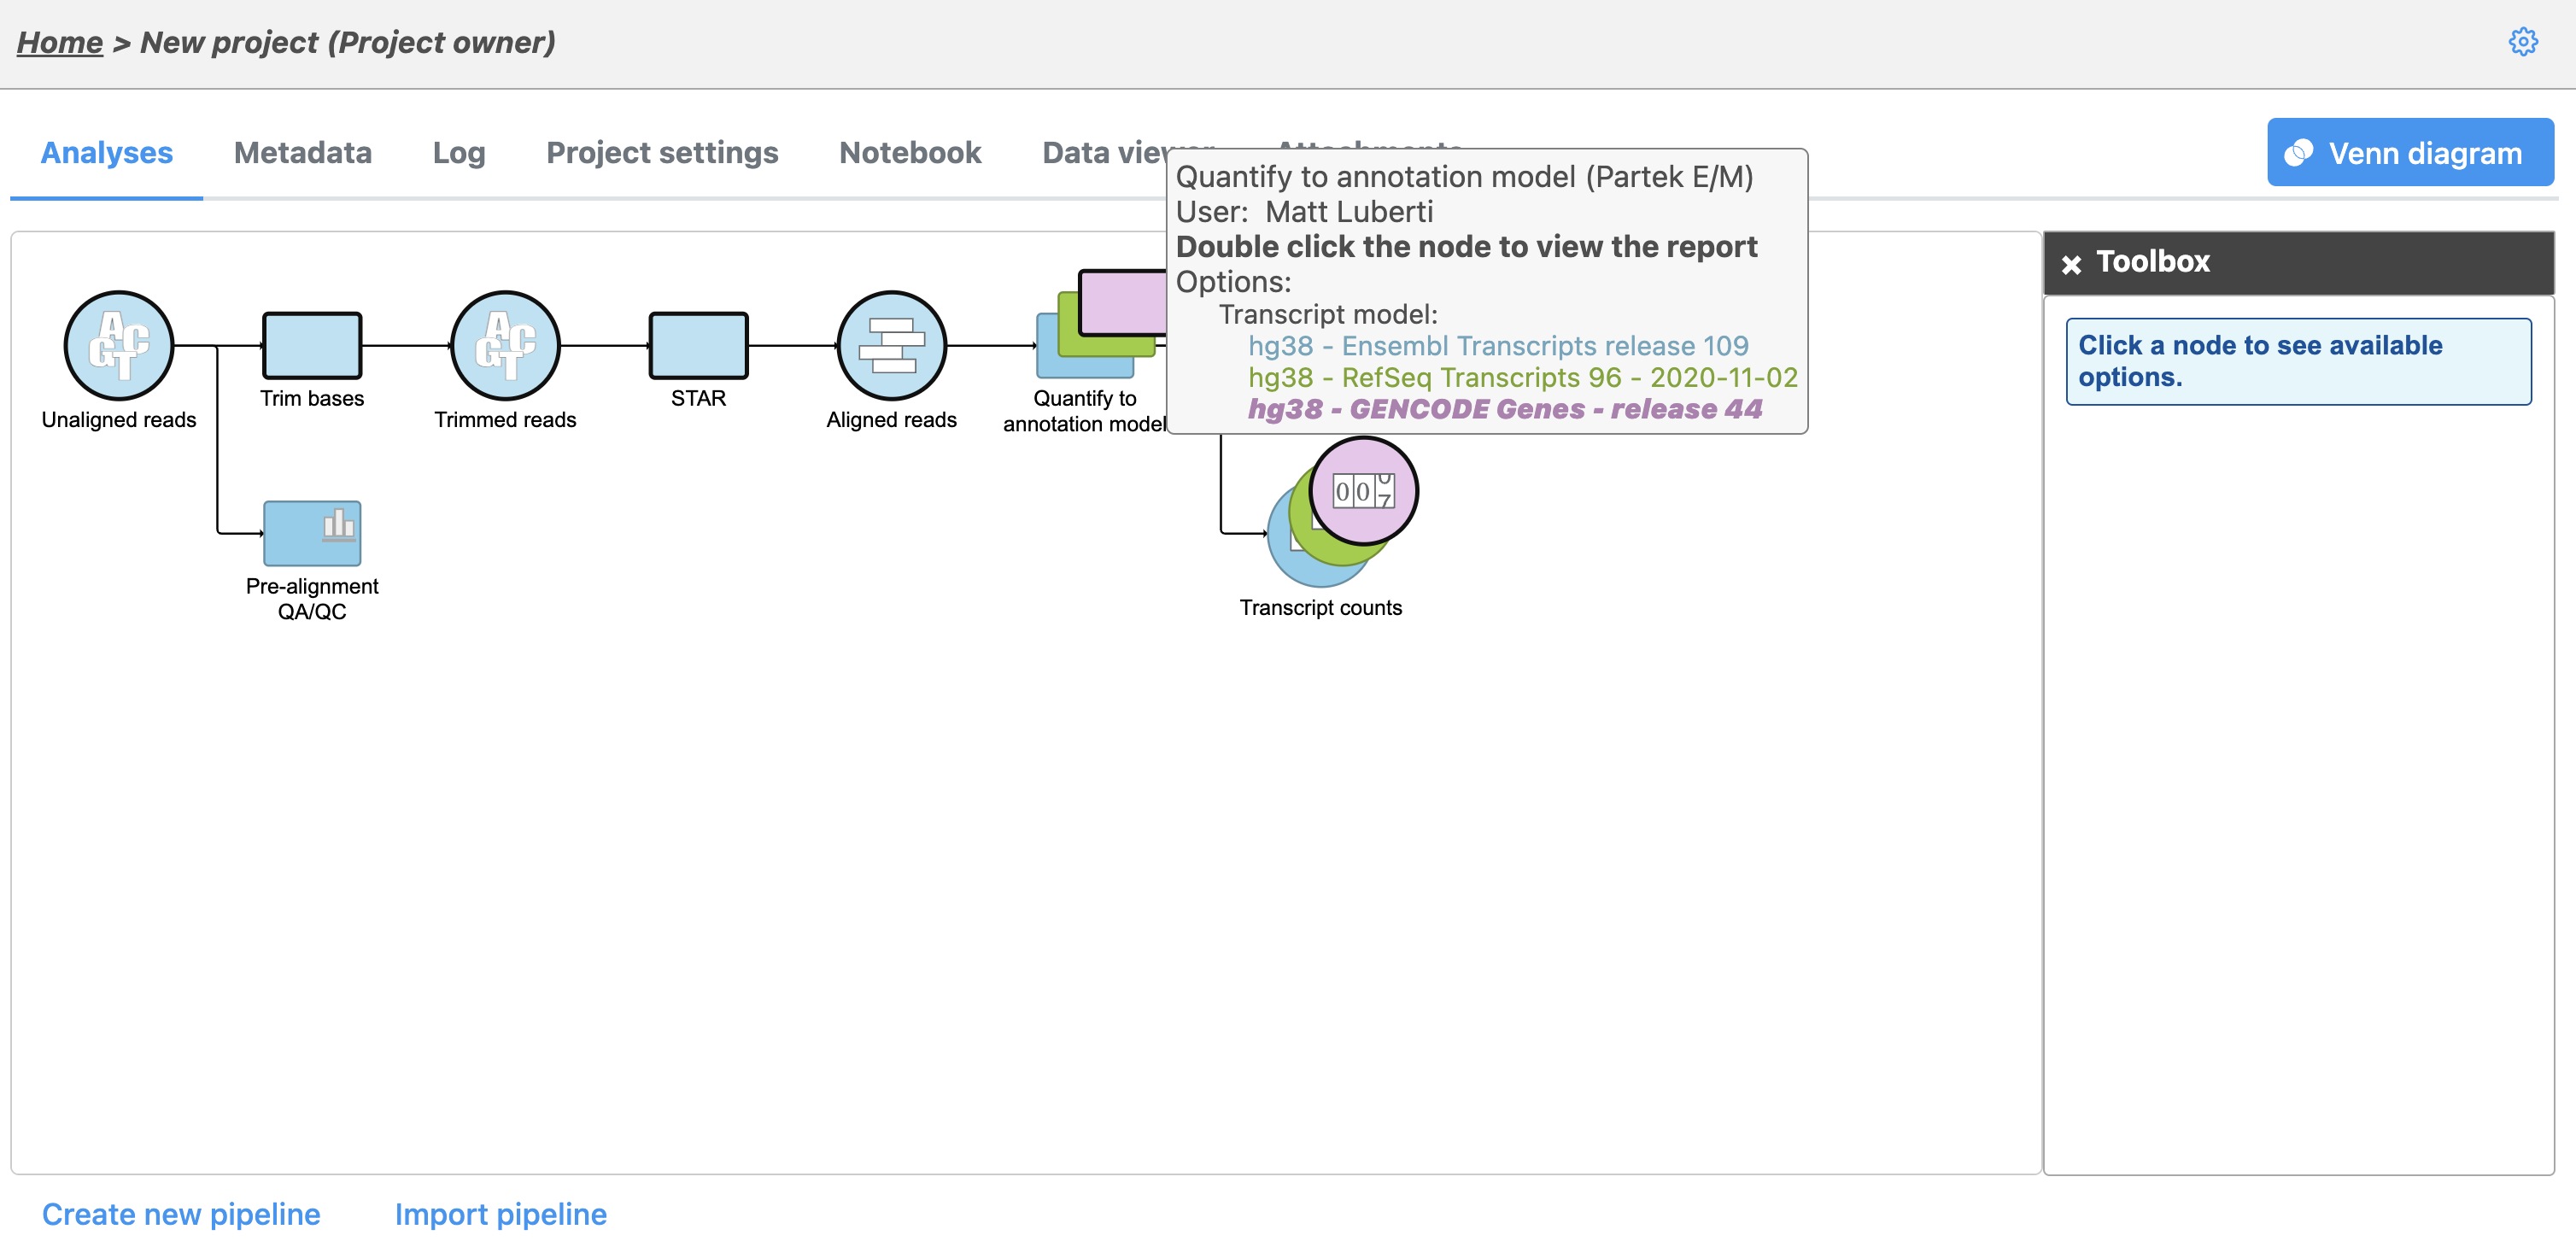Close the Toolbox panel
The height and width of the screenshot is (1247, 2576).
[x=2071, y=264]
